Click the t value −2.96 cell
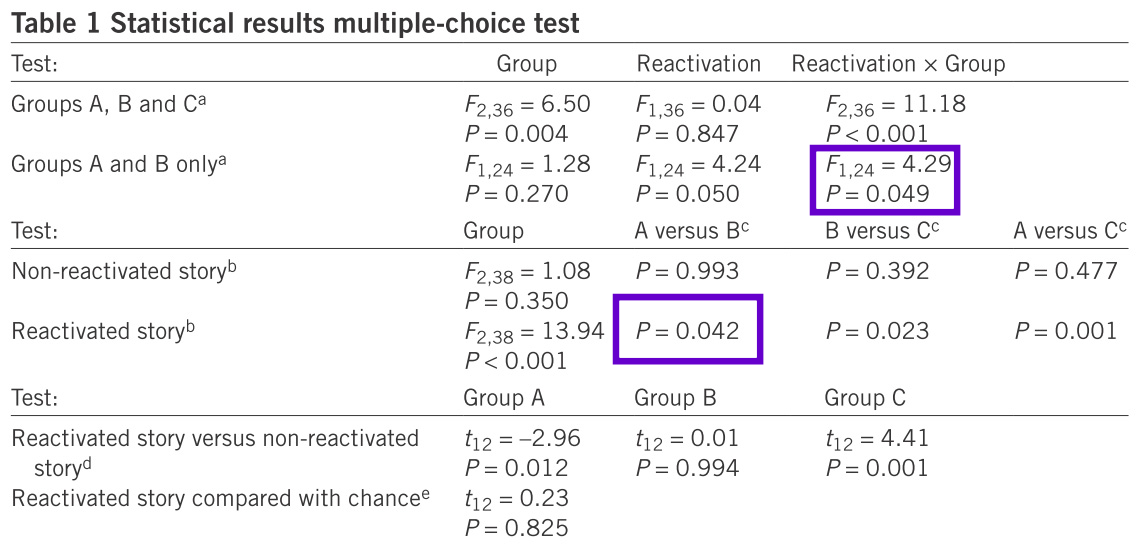The image size is (1144, 552). click(521, 438)
